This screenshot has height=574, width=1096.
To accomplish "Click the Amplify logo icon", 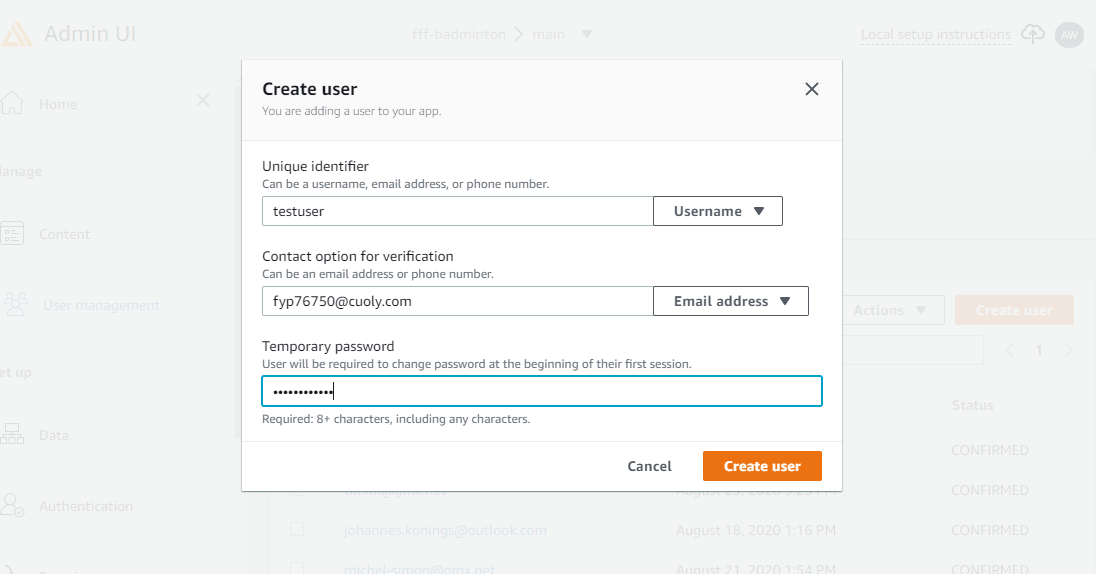I will coord(17,34).
